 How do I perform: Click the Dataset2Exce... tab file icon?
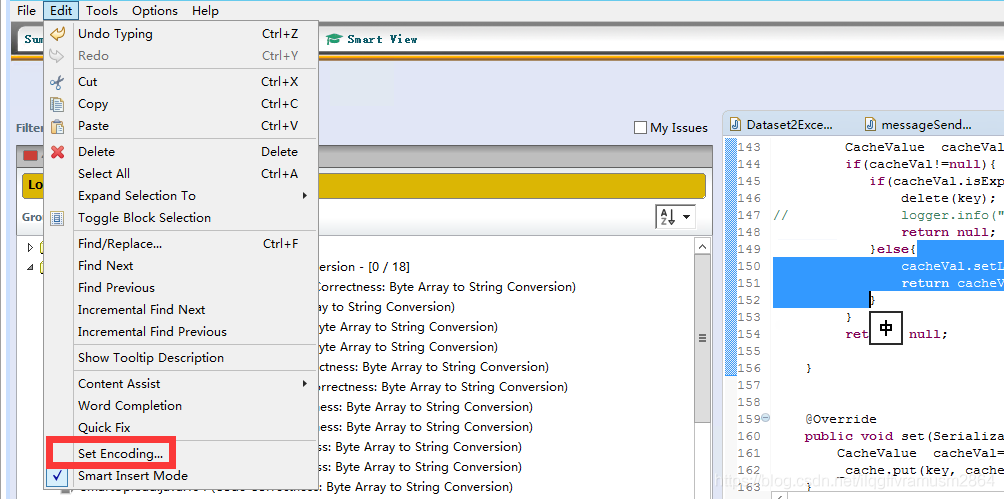[x=735, y=125]
